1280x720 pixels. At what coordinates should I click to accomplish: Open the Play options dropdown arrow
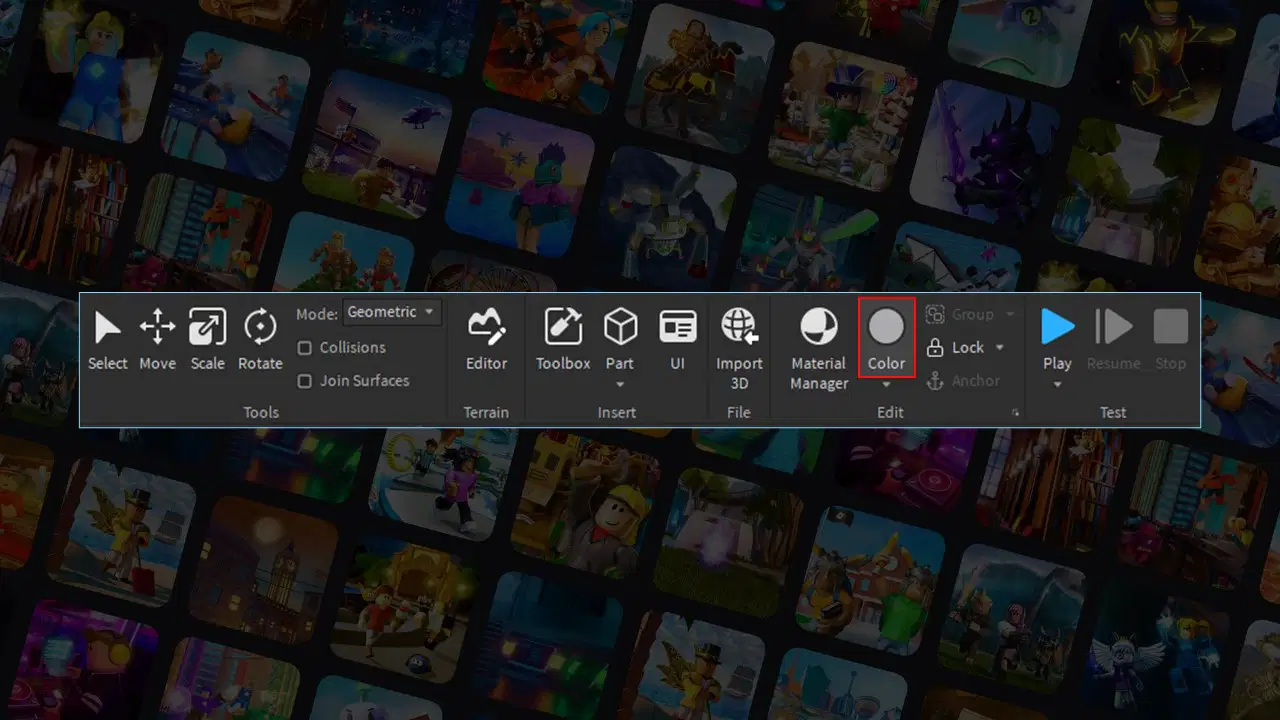click(1057, 384)
